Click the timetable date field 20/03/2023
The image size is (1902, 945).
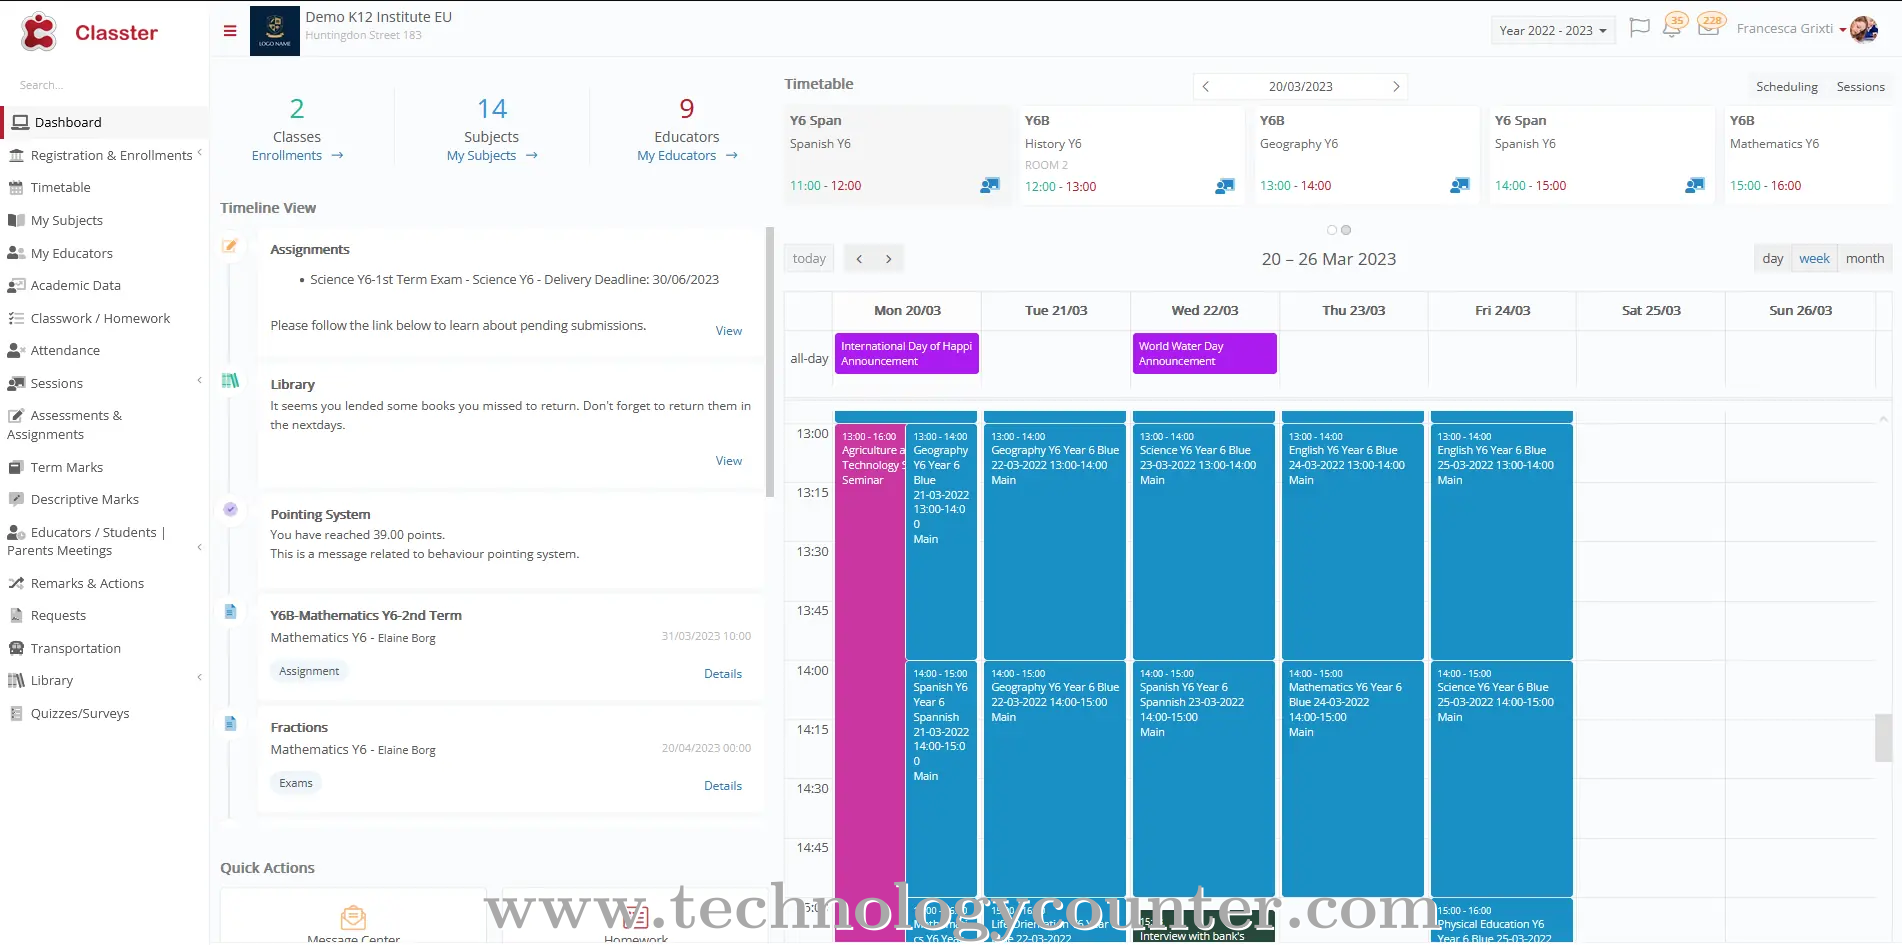coord(1300,87)
